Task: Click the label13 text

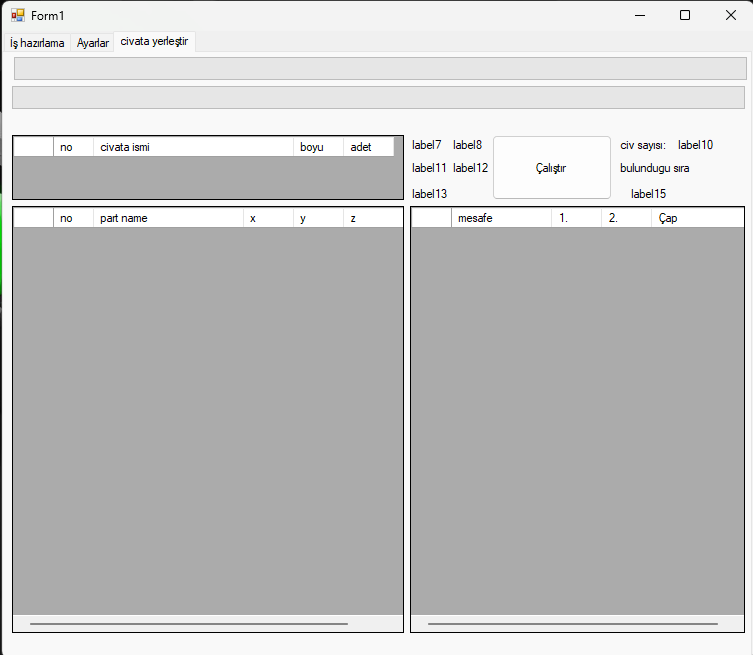Action: (429, 194)
